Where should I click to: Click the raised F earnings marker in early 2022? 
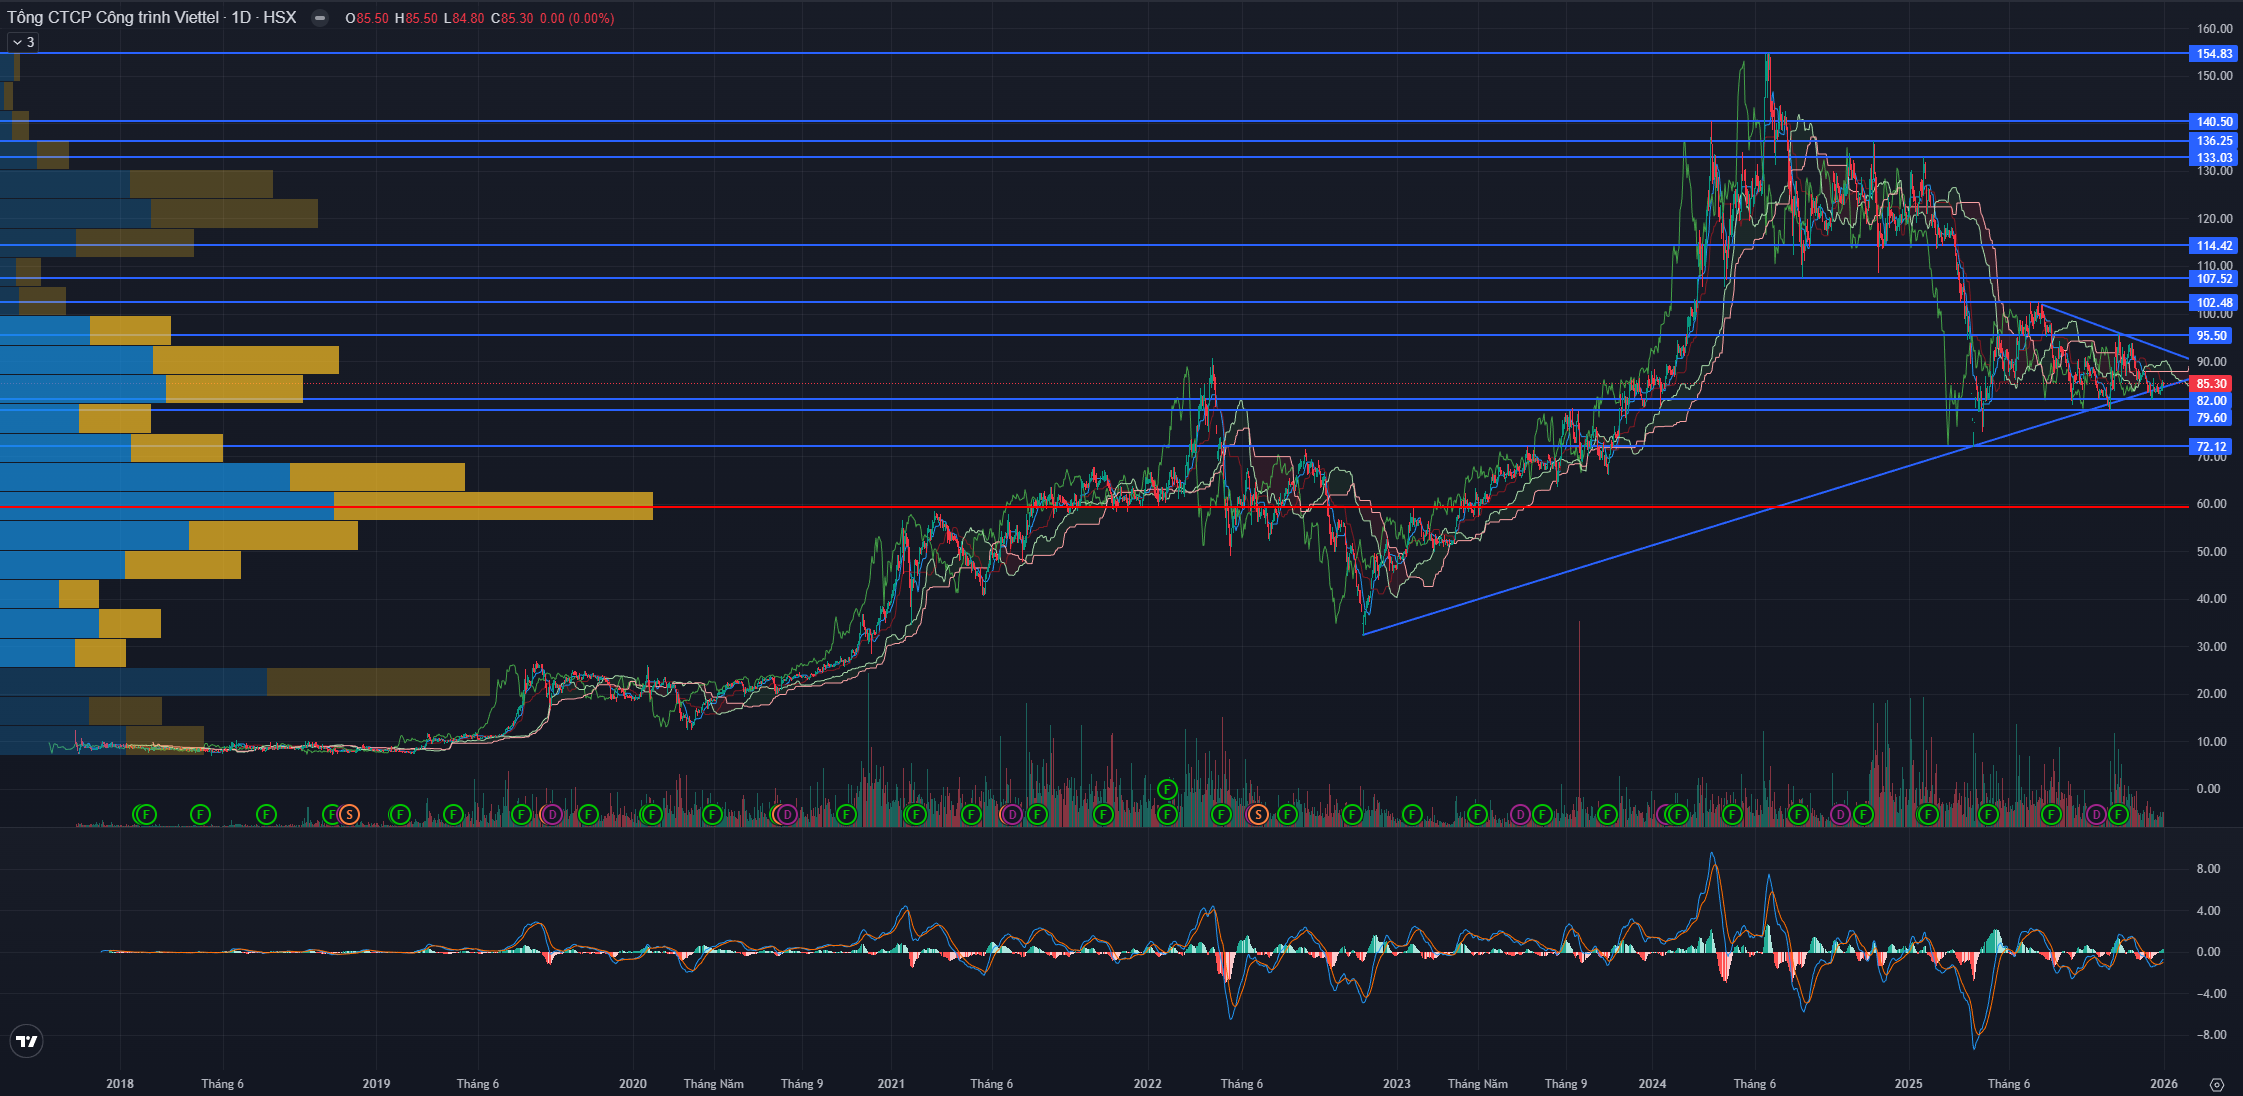(1167, 790)
